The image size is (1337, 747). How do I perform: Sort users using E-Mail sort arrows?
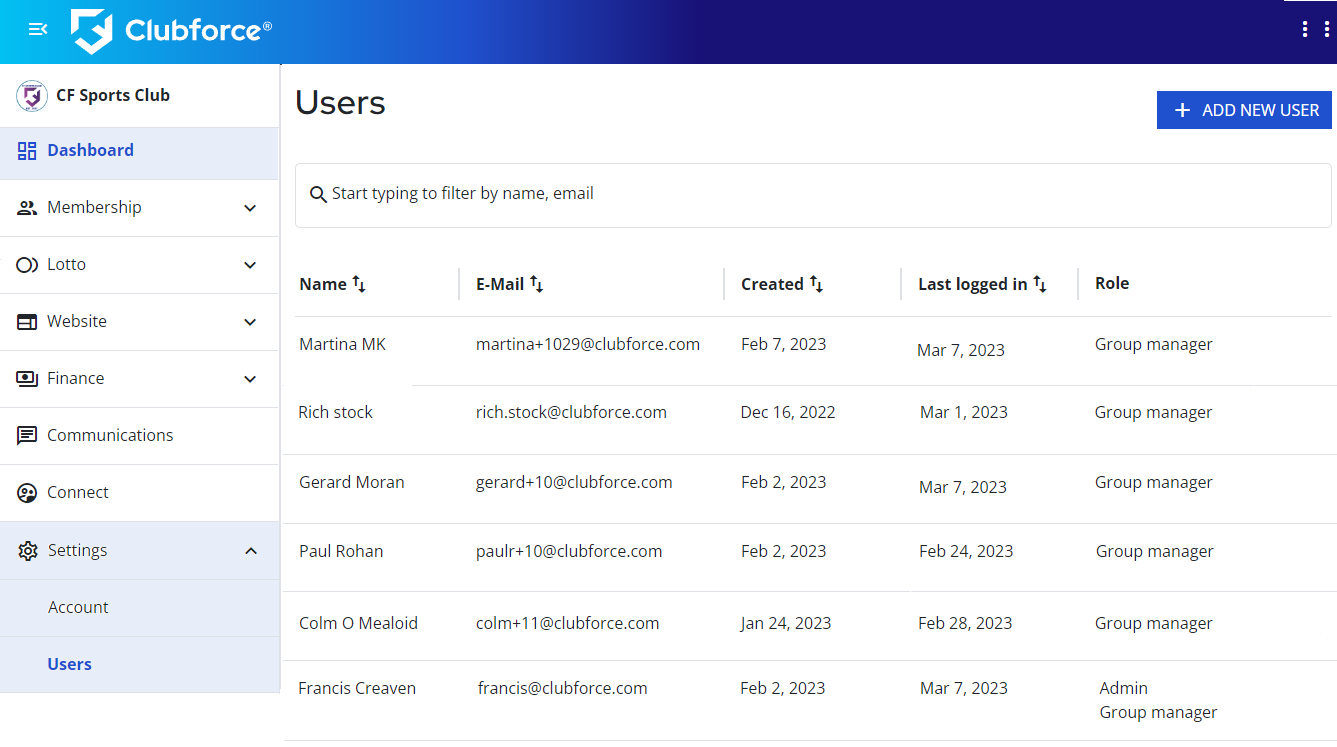pos(536,284)
